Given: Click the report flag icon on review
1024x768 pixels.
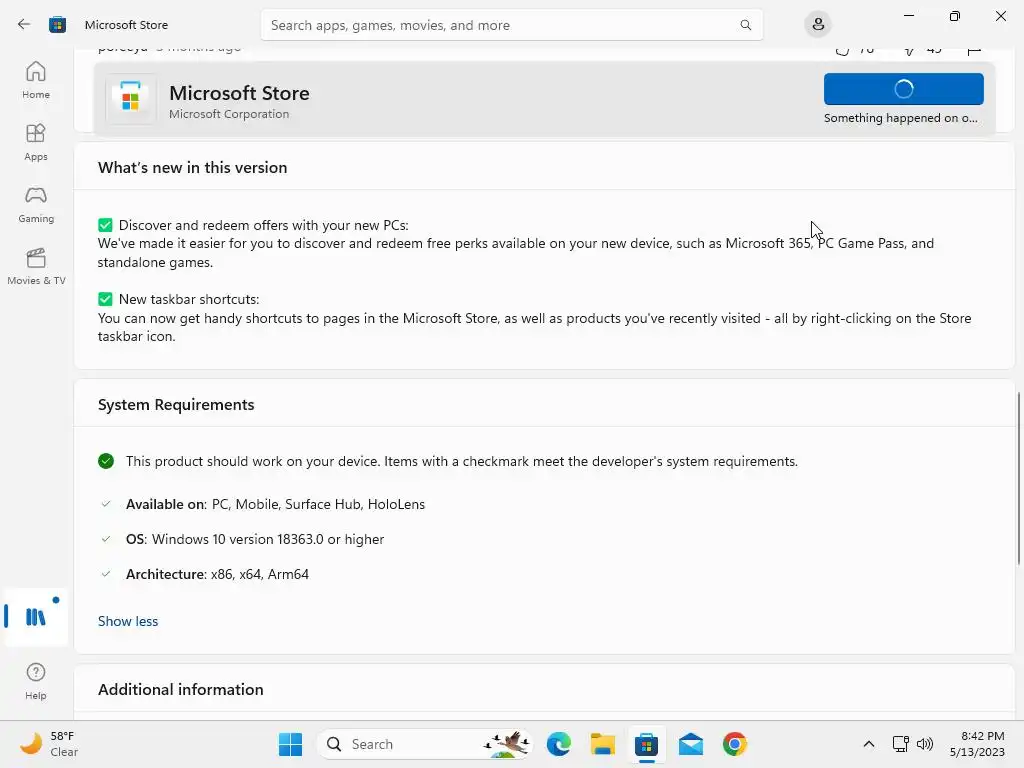Looking at the screenshot, I should [x=974, y=50].
